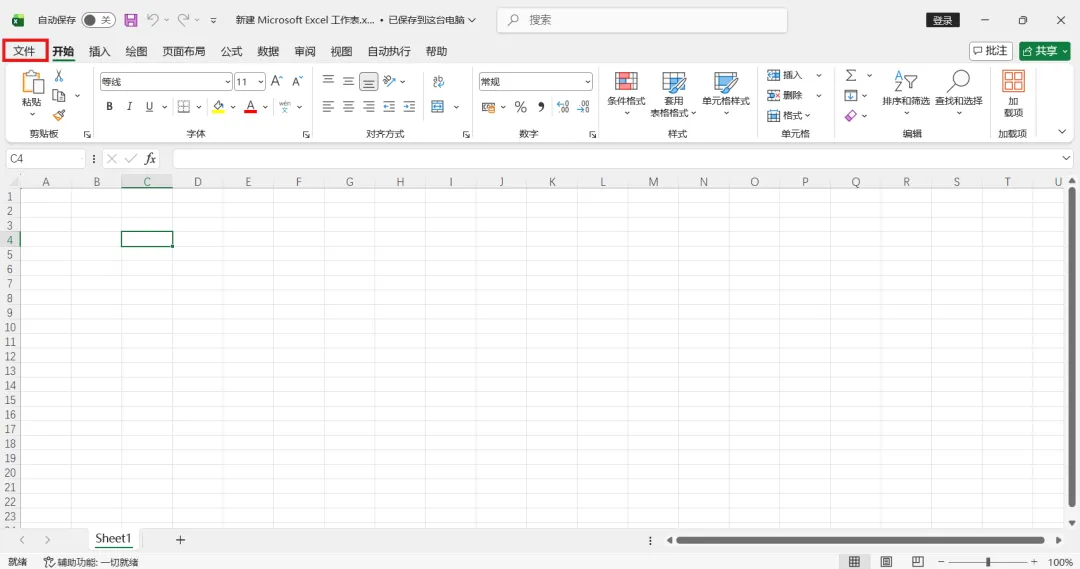
Task: Open the Format (格式) cells dropdown
Action: tap(789, 115)
